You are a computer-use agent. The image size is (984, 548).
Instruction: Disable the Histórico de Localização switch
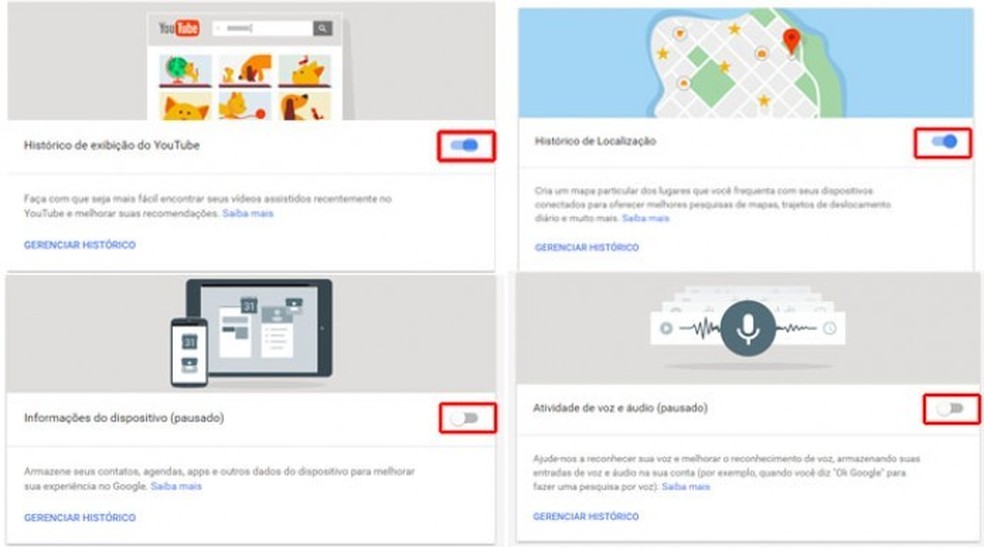[944, 142]
